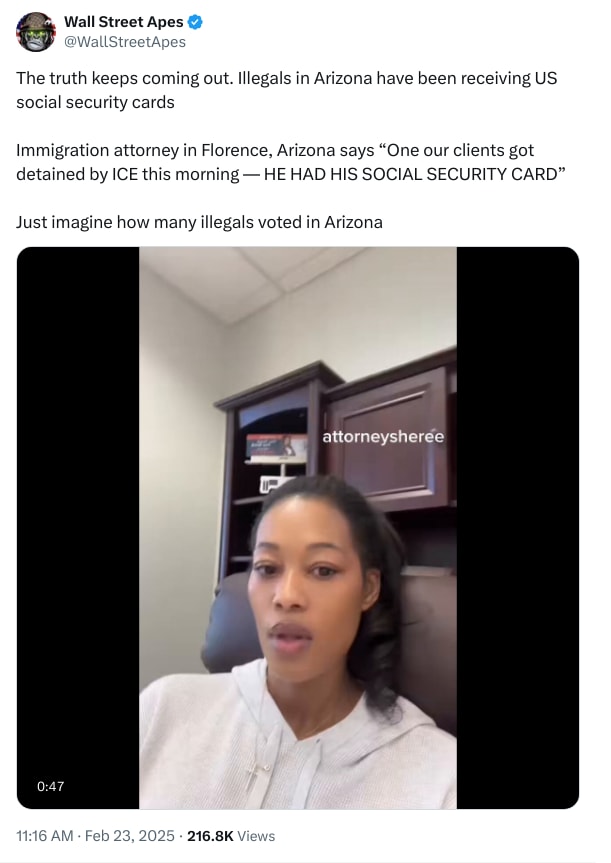Open the 11:16 AM timestamp link

tap(45, 836)
